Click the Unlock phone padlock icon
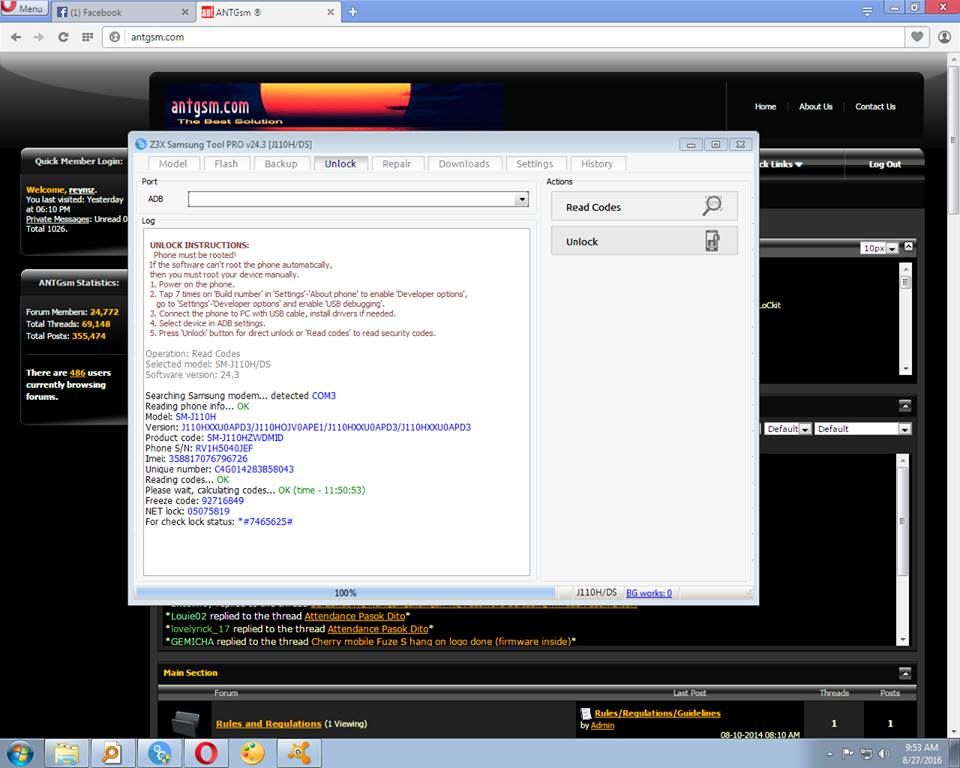Viewport: 960px width, 768px height. point(711,241)
